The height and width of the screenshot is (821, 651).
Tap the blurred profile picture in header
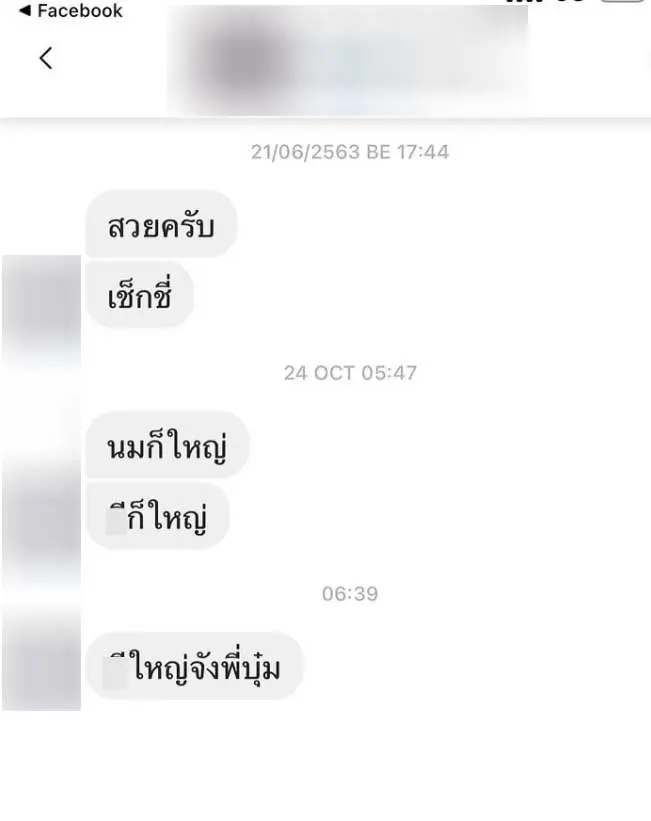[245, 62]
